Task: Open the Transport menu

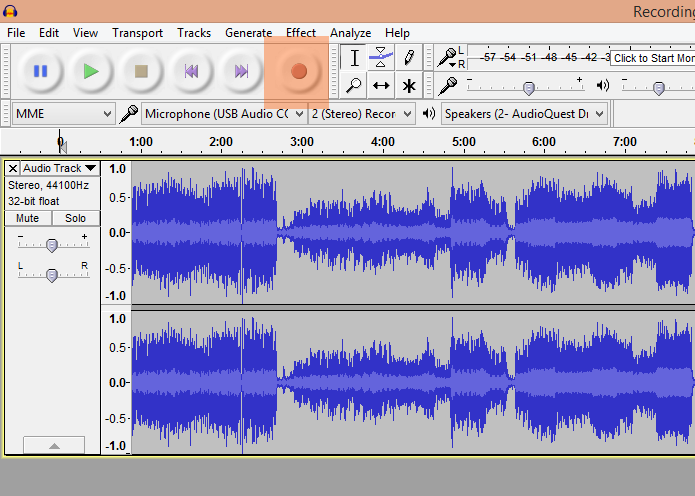Action: [137, 33]
